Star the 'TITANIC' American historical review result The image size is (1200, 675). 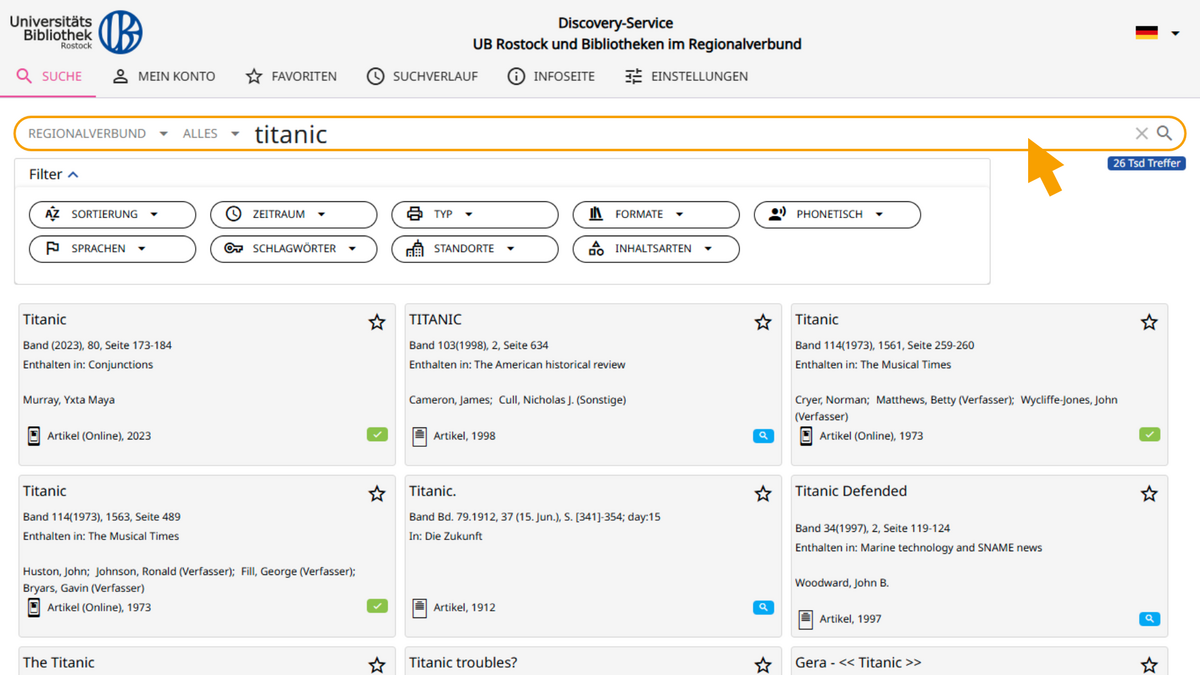click(x=763, y=322)
